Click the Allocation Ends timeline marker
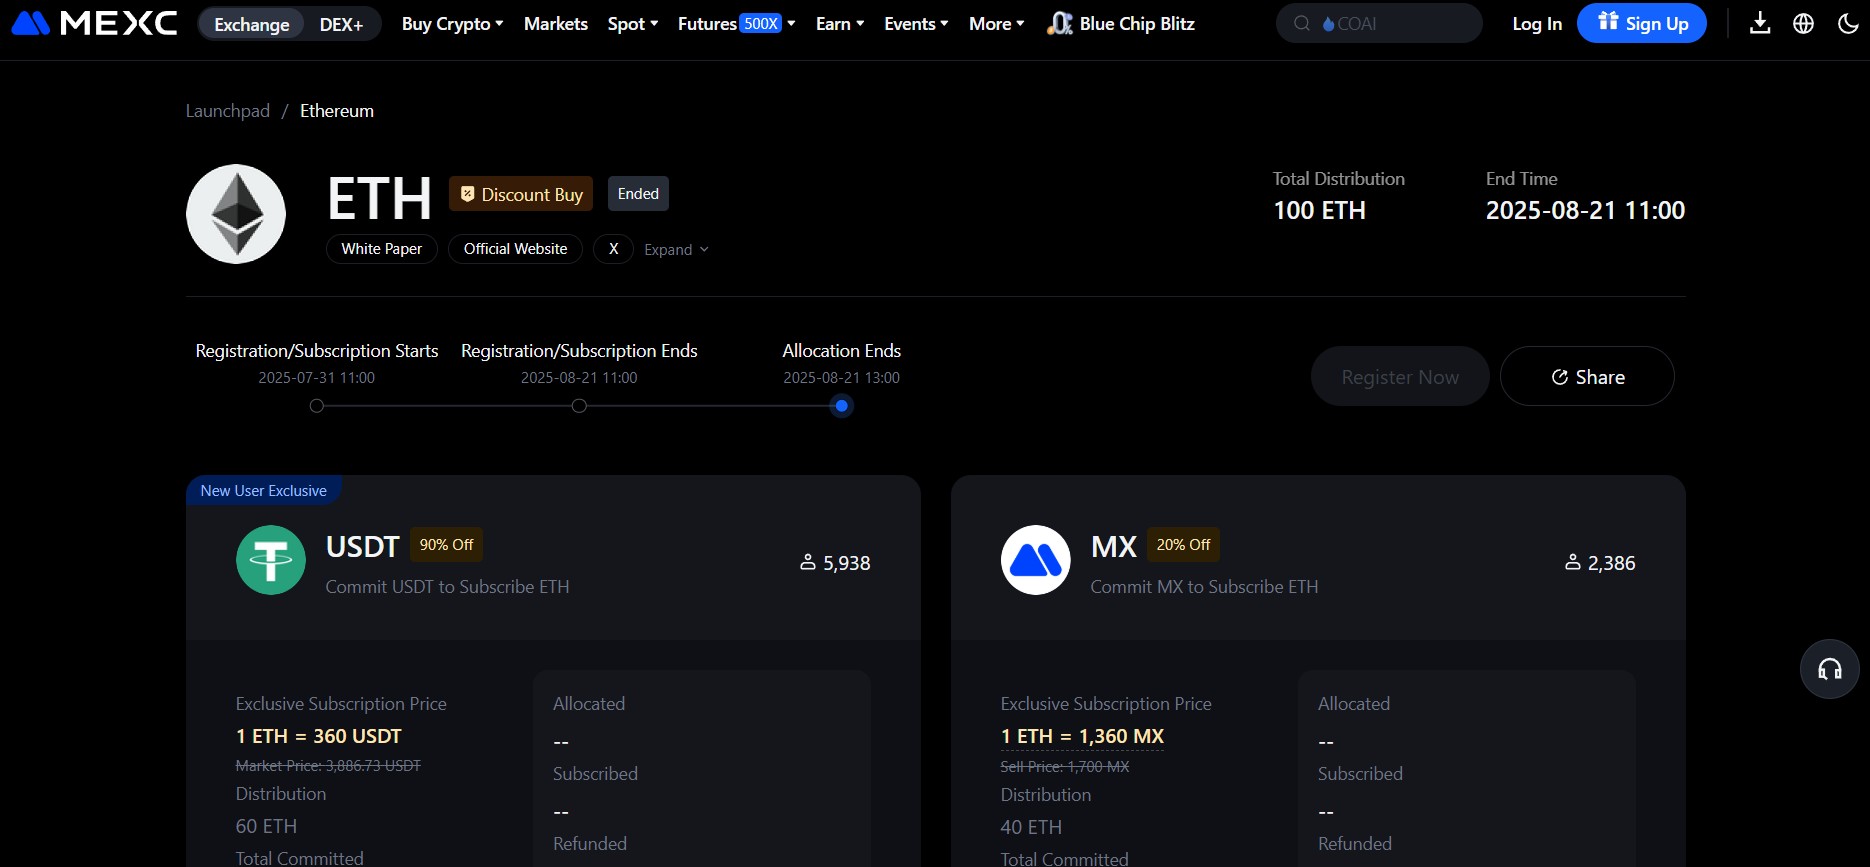1870x867 pixels. click(842, 406)
